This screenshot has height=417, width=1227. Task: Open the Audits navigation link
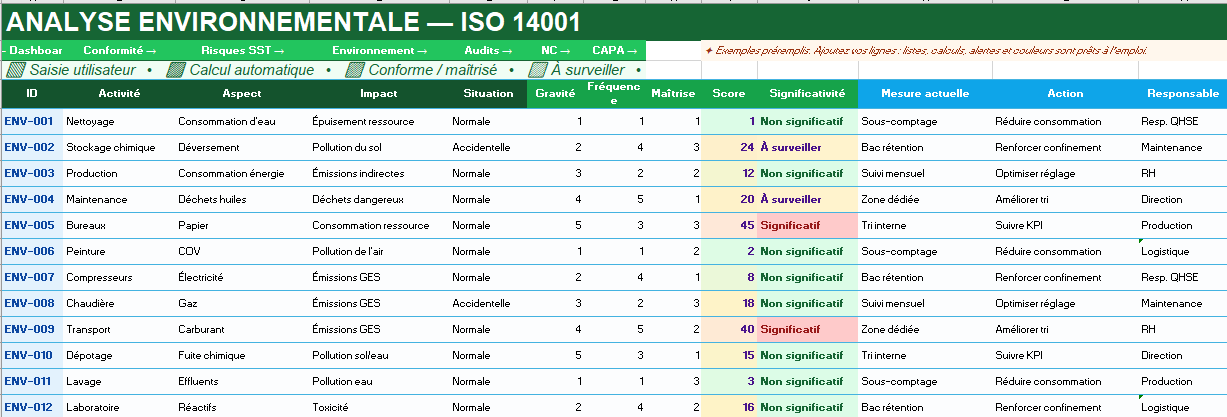click(488, 50)
